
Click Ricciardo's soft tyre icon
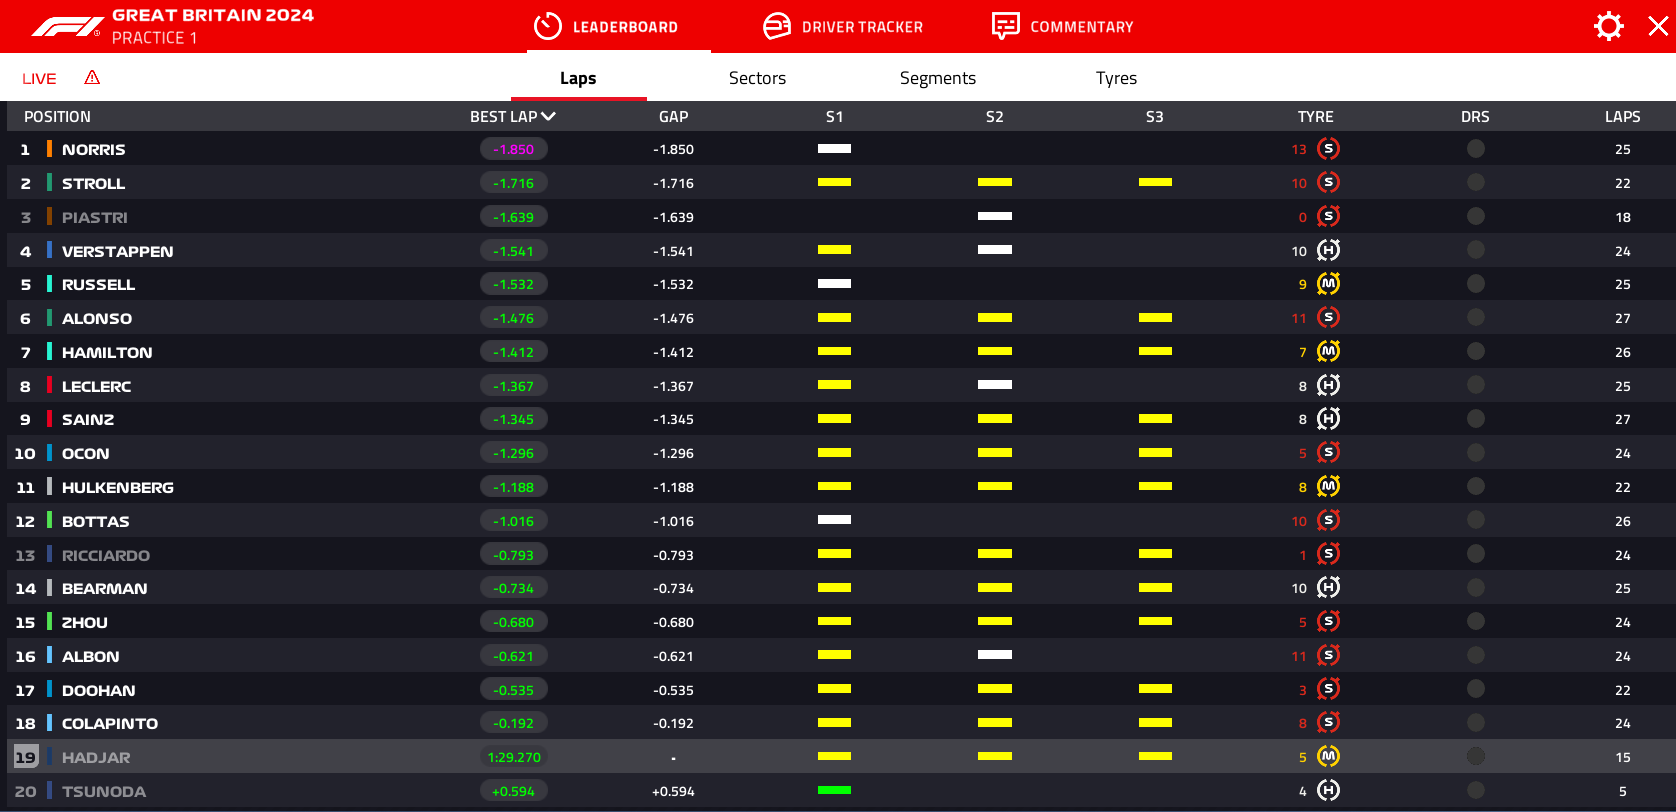[x=1328, y=554]
